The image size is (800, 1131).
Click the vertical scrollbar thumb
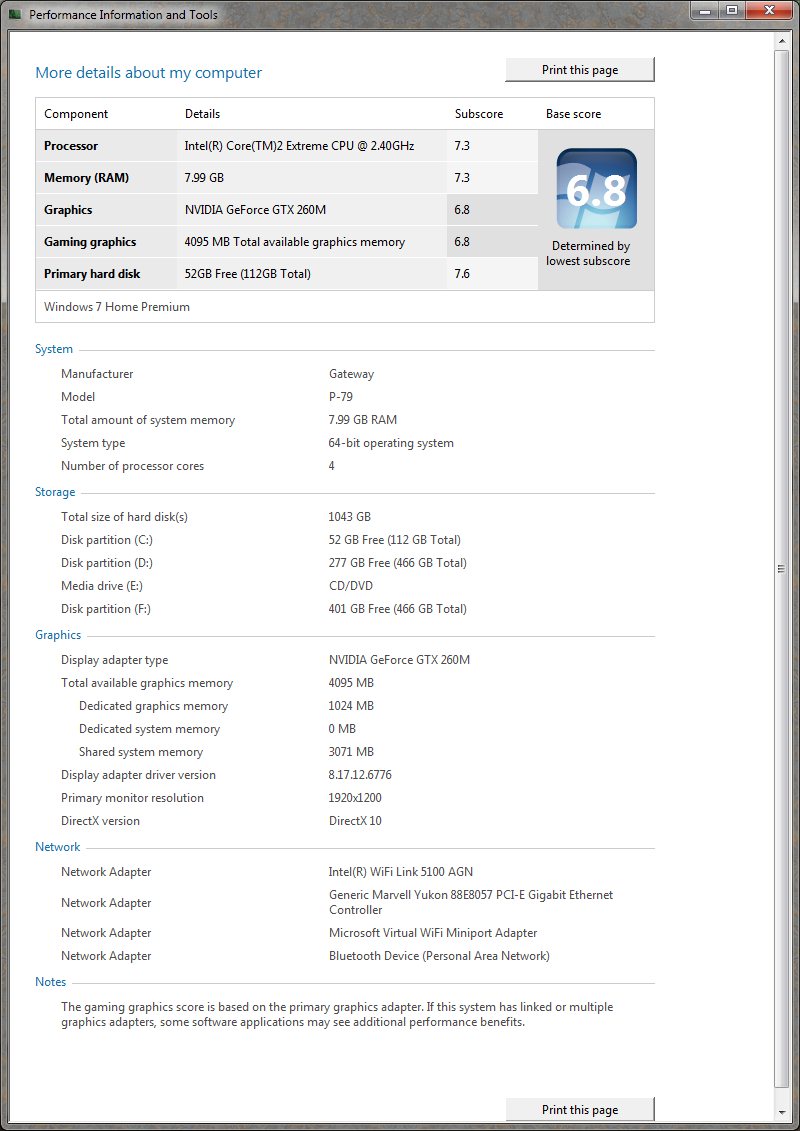tap(781, 569)
